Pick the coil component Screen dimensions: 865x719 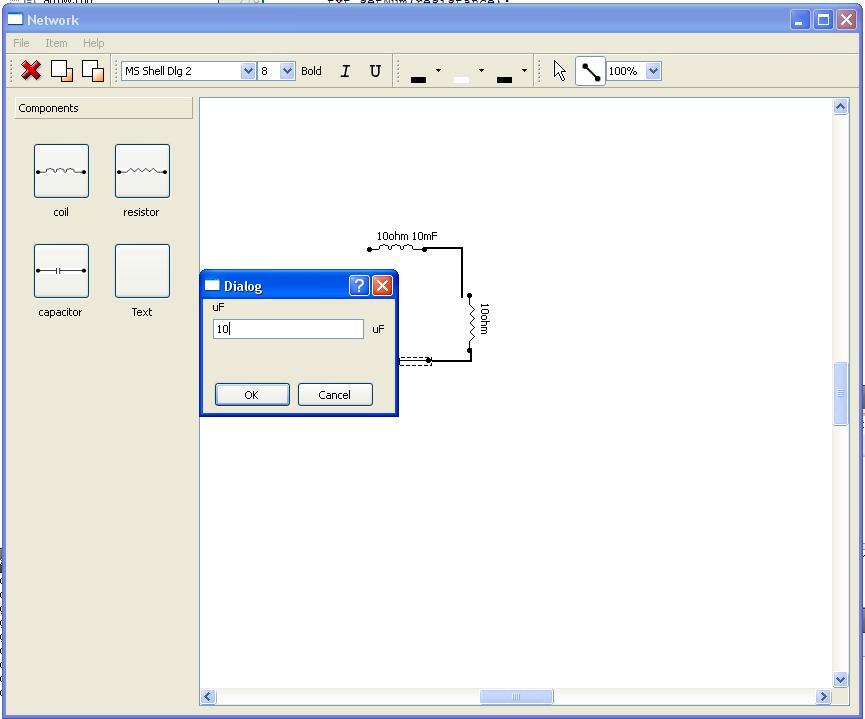coord(61,171)
